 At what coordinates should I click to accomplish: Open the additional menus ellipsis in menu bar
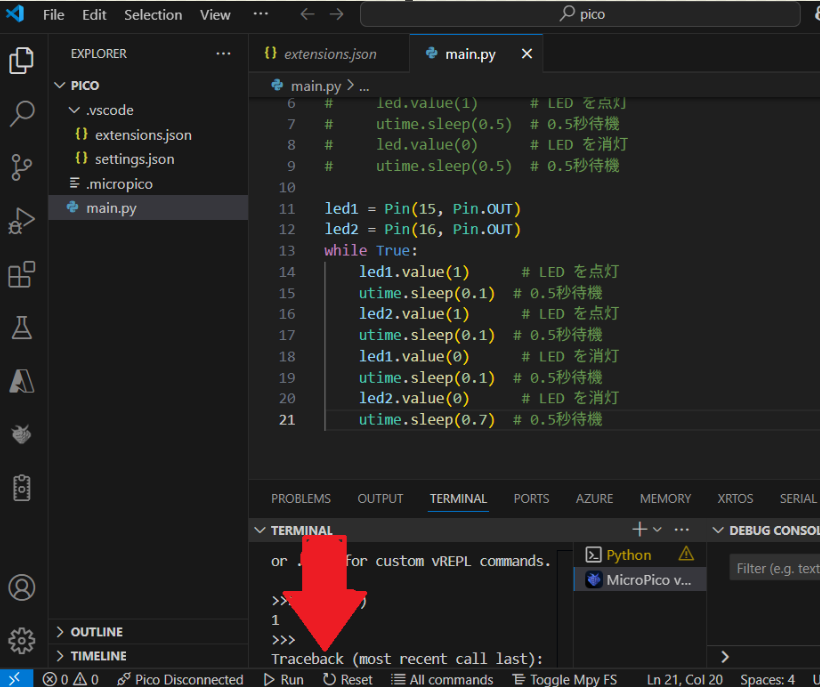[260, 14]
